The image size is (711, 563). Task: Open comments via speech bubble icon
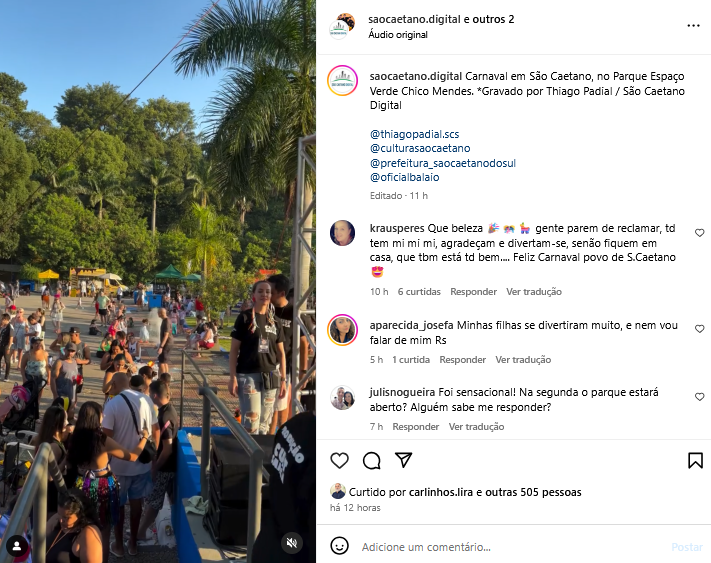371,461
